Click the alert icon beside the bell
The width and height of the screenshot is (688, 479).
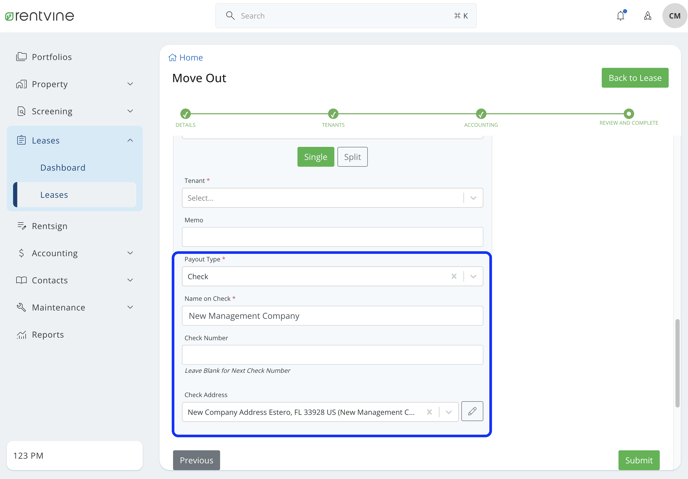[647, 16]
